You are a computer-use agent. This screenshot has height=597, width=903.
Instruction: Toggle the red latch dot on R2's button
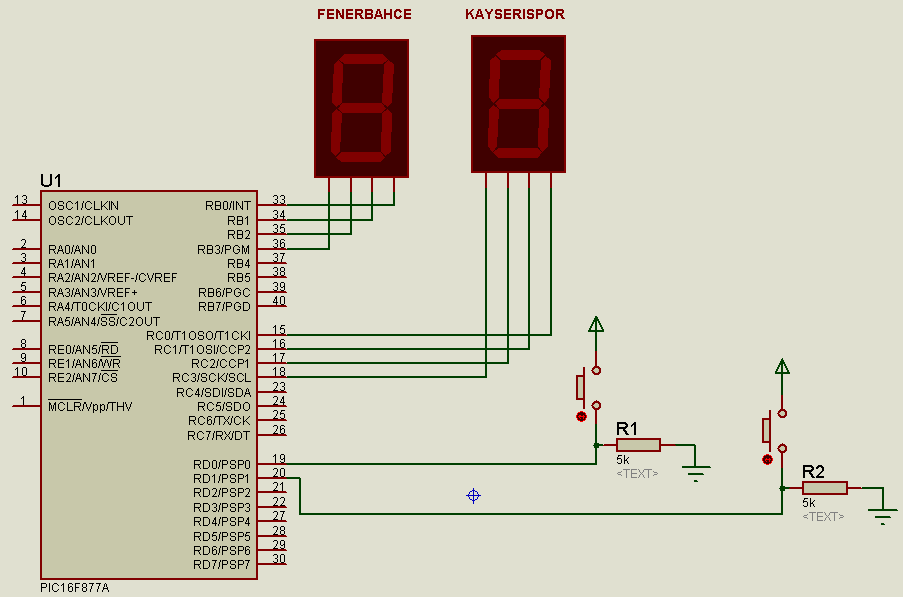coord(767,459)
